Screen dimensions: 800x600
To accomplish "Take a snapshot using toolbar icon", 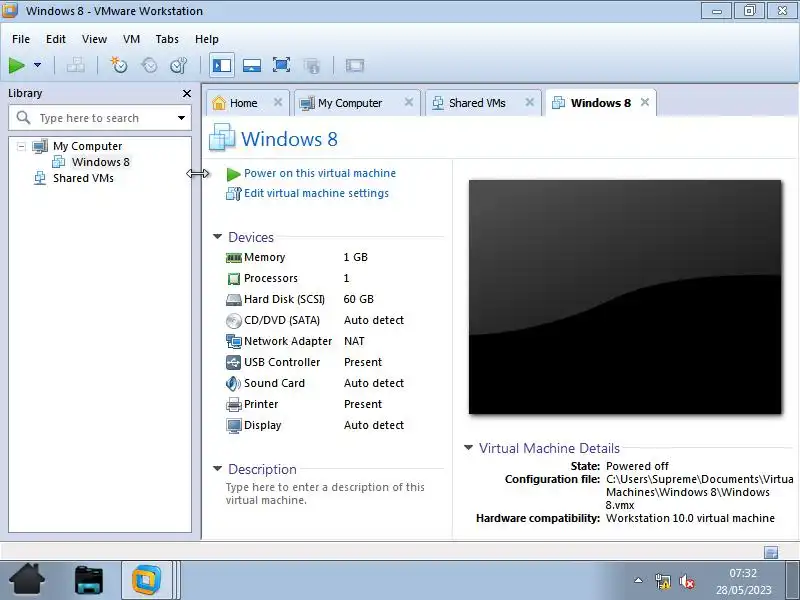I will [118, 65].
